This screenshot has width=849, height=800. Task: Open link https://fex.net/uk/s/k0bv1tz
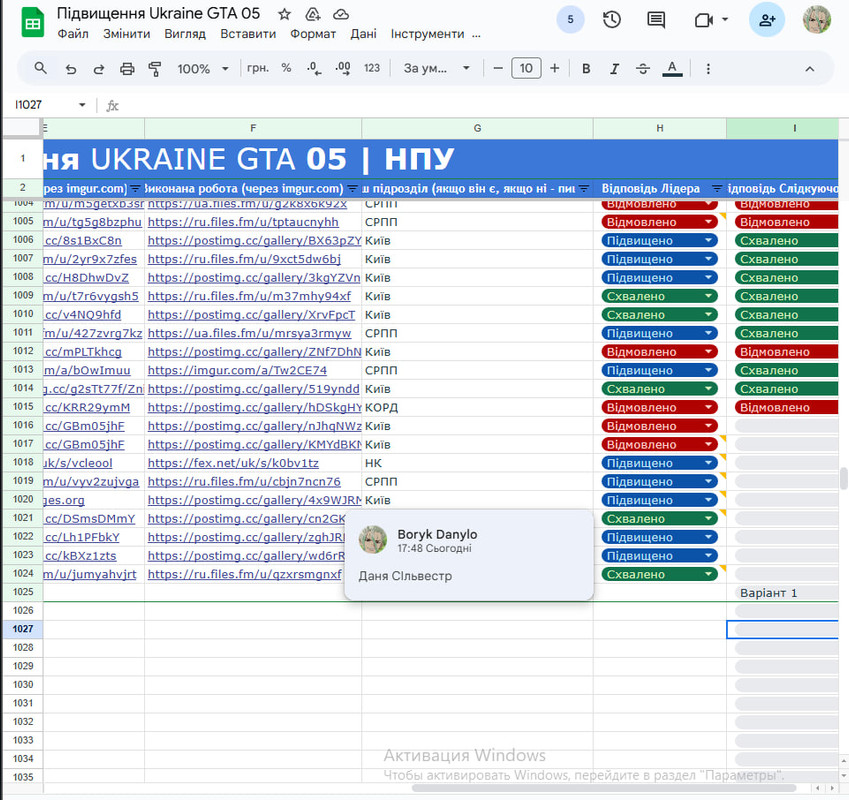tap(233, 463)
